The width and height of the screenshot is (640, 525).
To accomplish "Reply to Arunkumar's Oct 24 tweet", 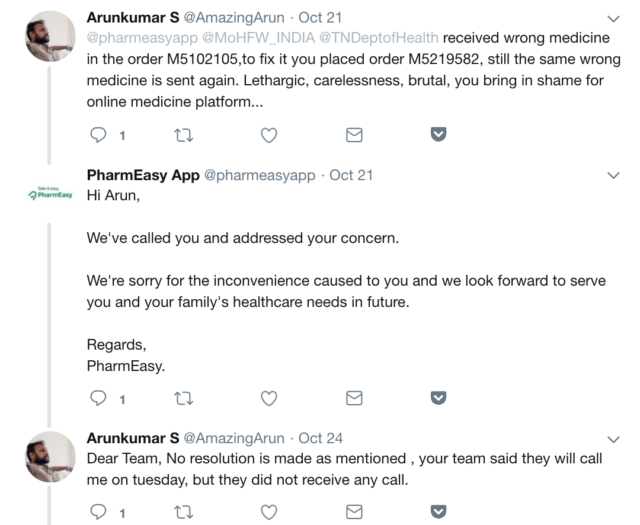I will 99,512.
